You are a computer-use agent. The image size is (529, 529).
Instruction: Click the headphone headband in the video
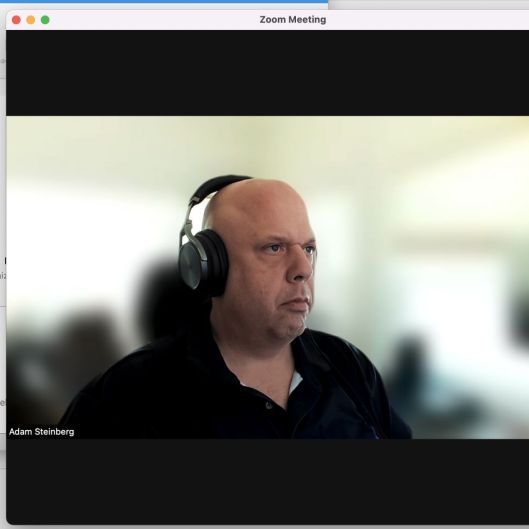[x=216, y=188]
